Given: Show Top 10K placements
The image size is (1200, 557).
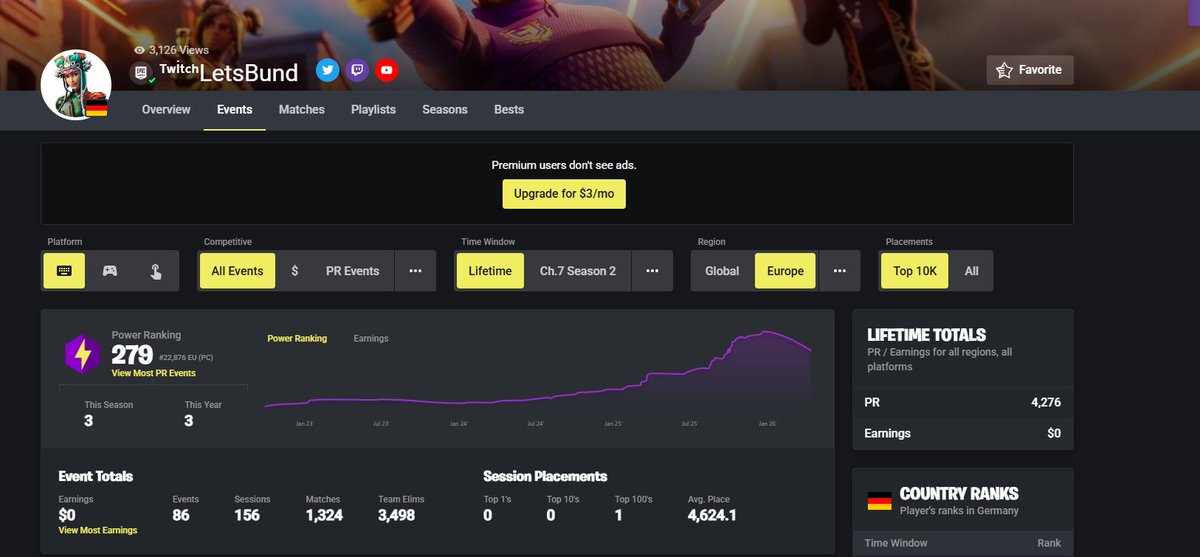Looking at the screenshot, I should 915,271.
